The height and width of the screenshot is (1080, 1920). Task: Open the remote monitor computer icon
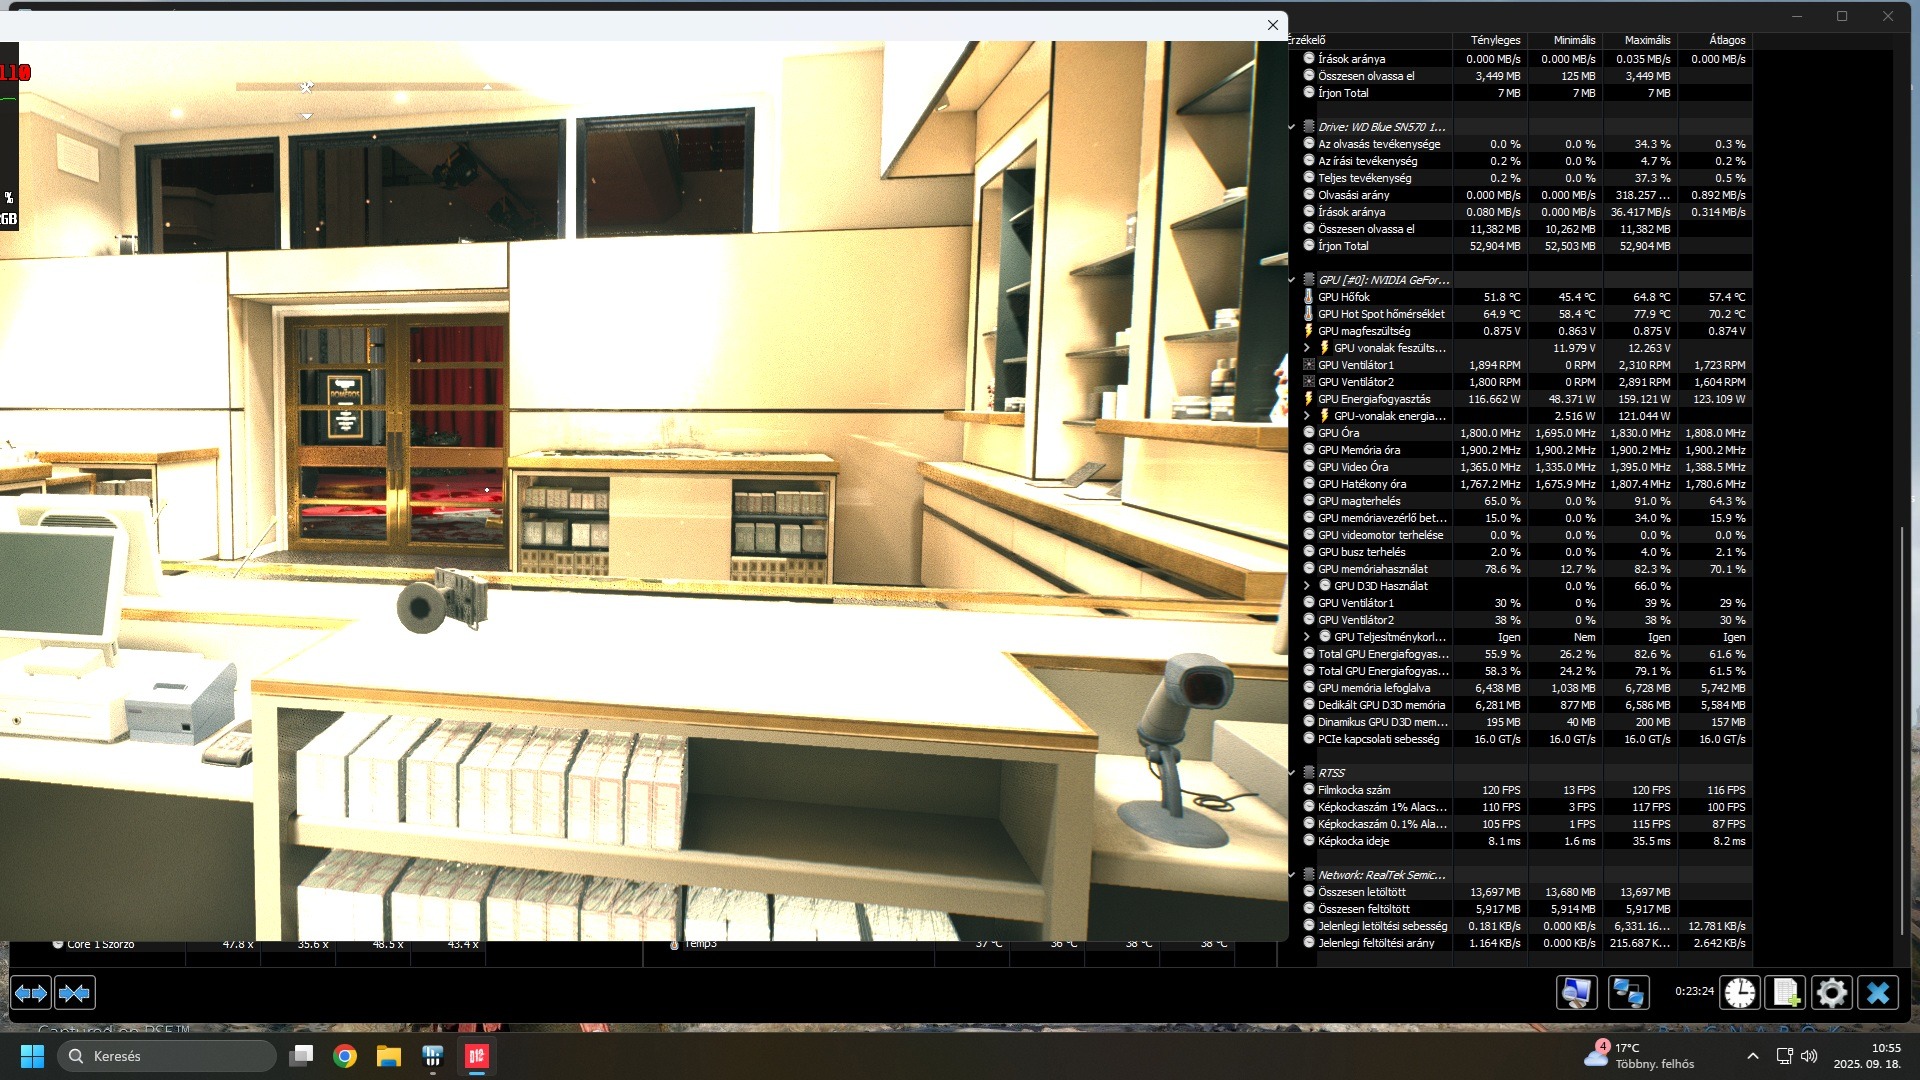1577,993
